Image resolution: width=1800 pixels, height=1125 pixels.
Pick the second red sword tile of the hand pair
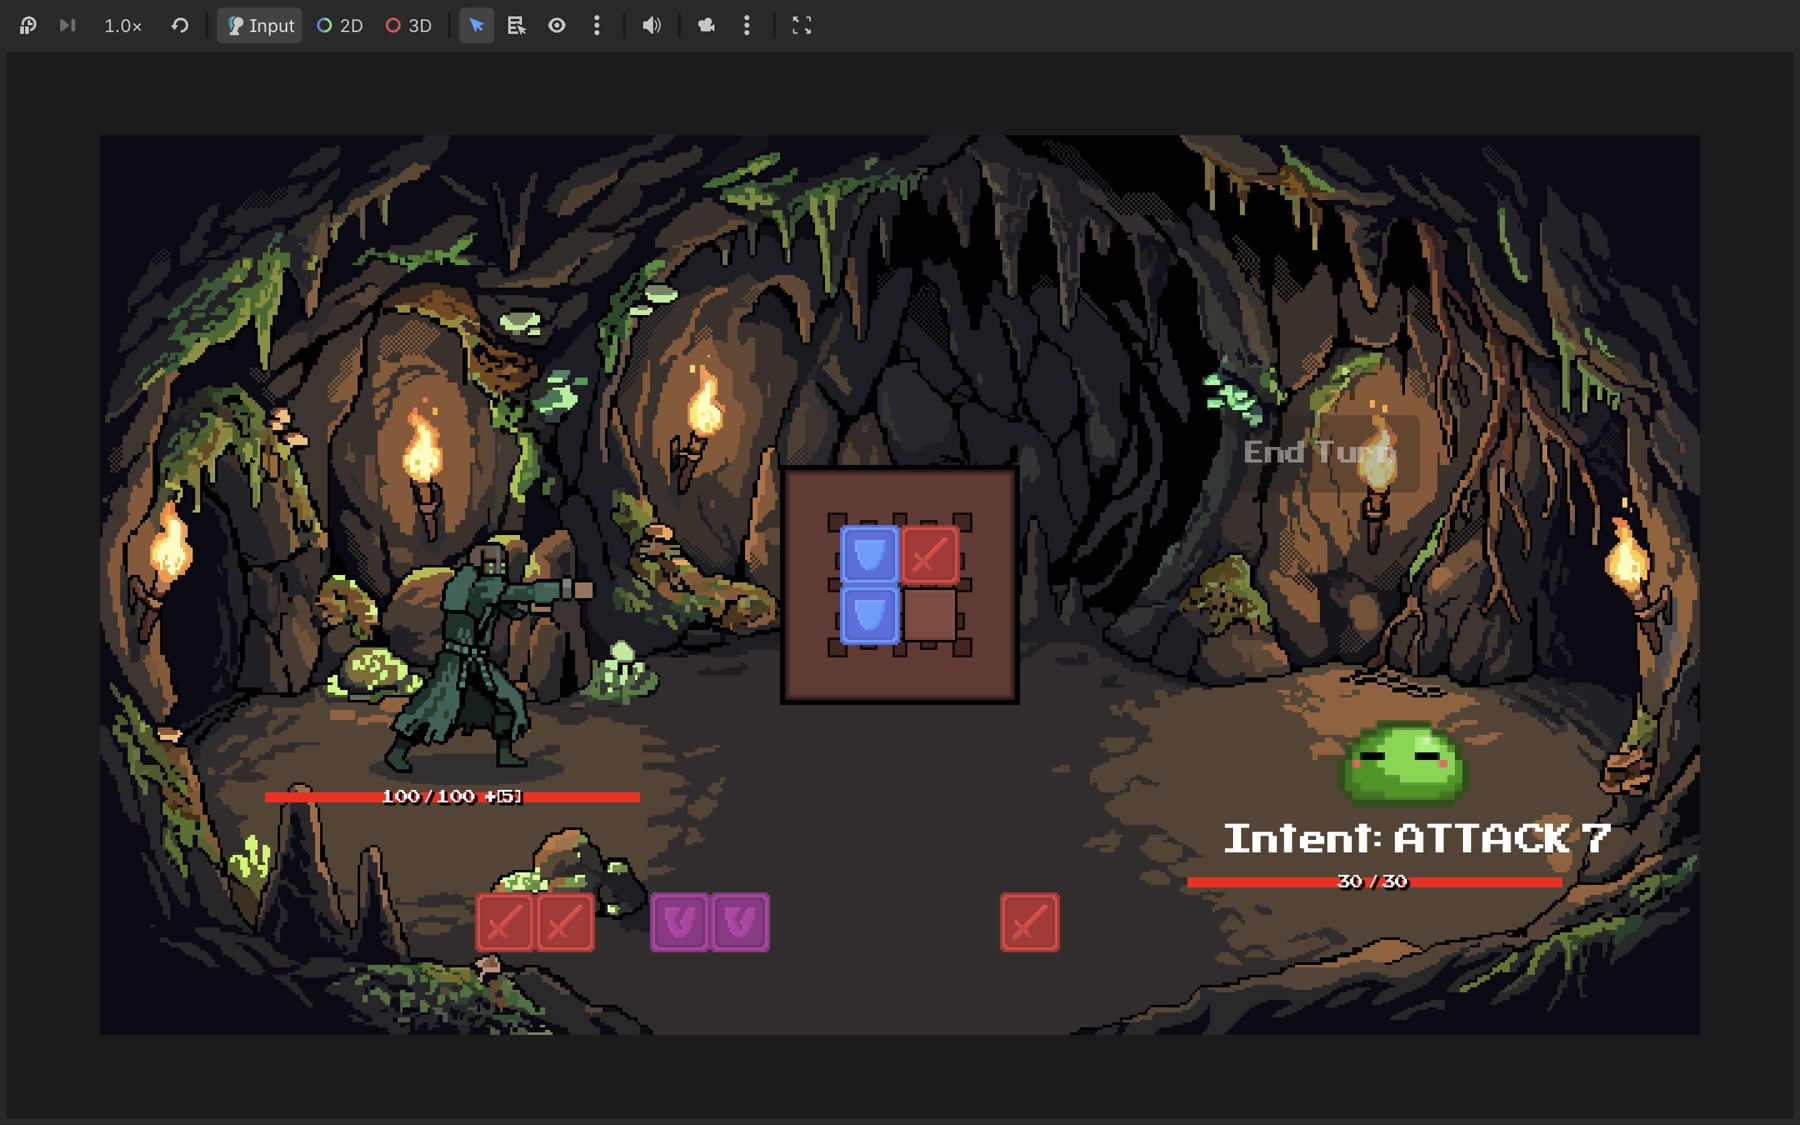(565, 922)
